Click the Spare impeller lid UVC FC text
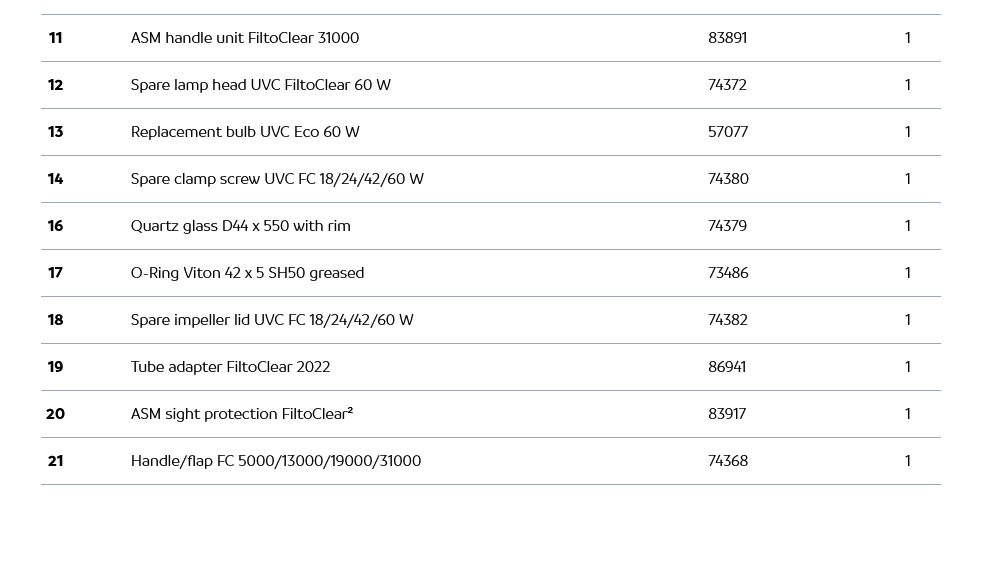This screenshot has height=575, width=987. [x=272, y=320]
